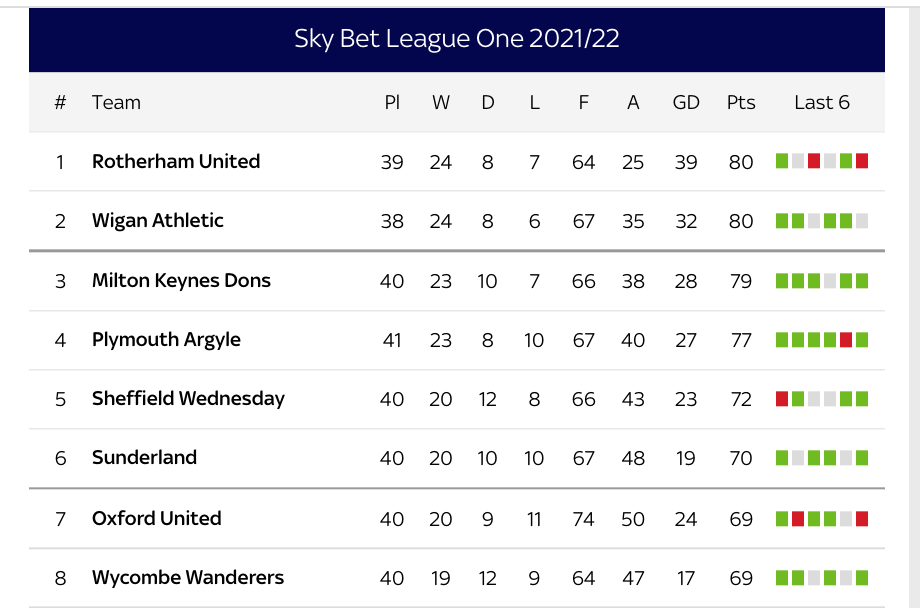Click the Pts column header
The width and height of the screenshot is (920, 608).
tap(741, 102)
